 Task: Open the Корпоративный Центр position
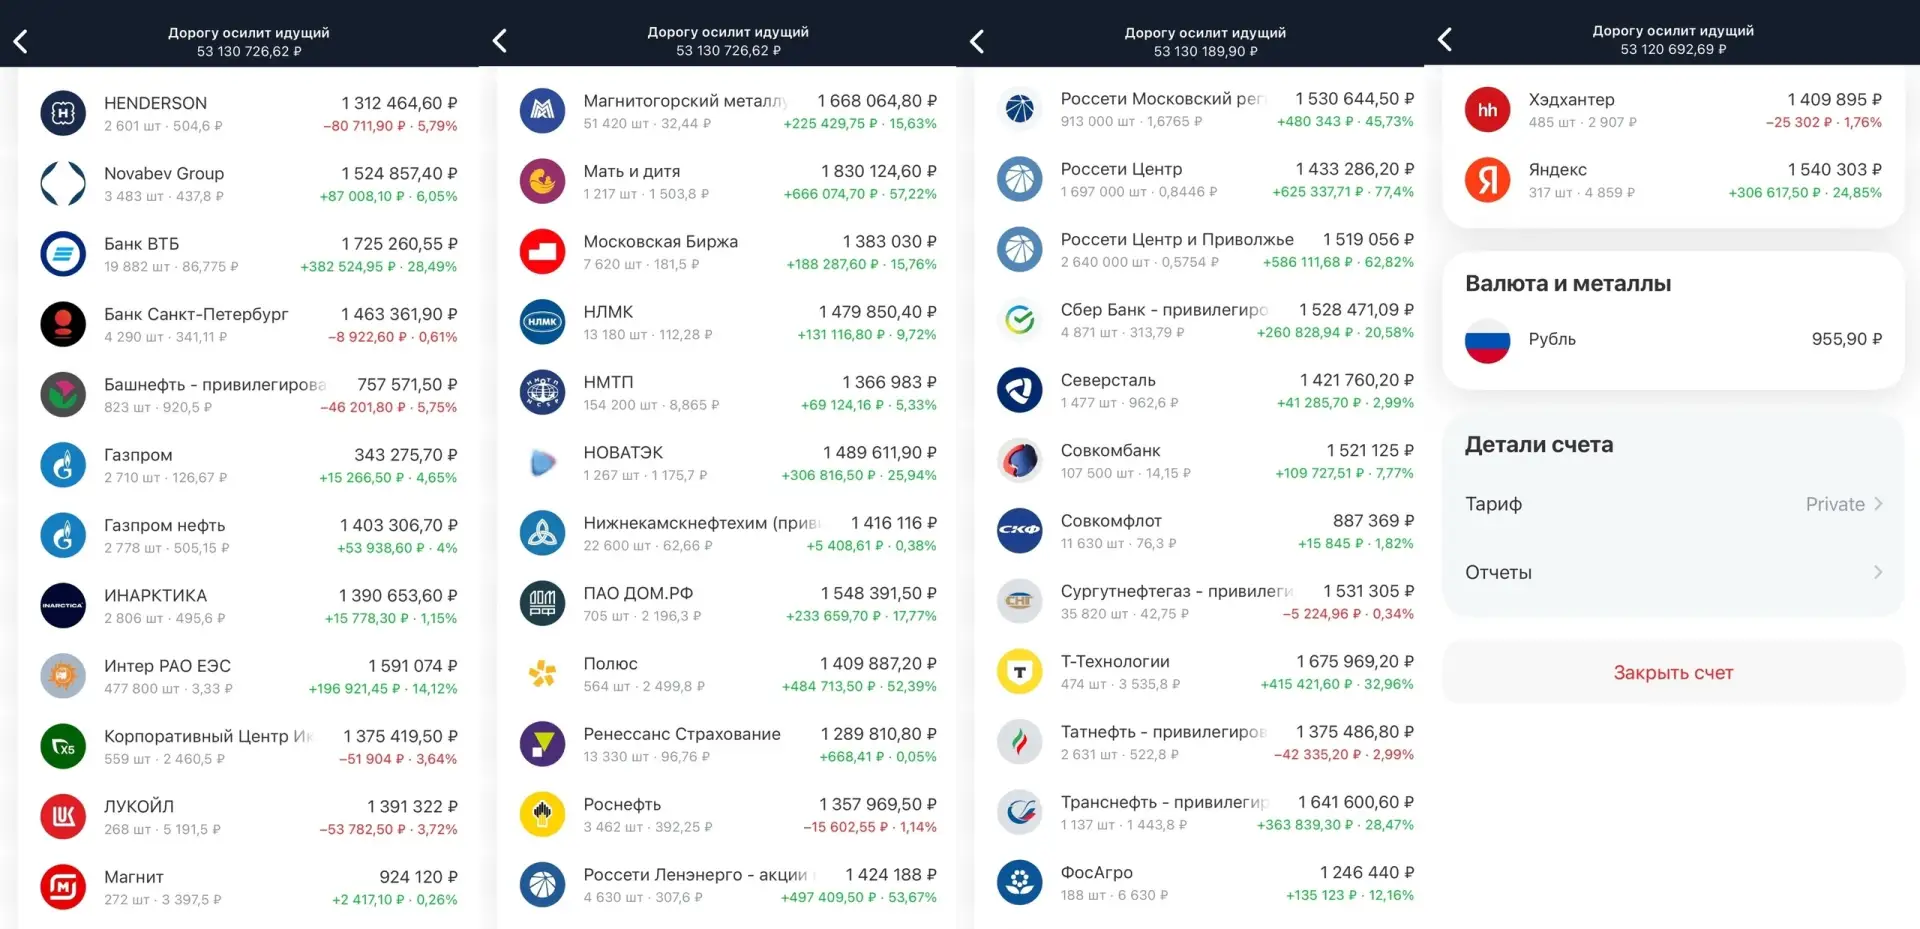coord(249,746)
